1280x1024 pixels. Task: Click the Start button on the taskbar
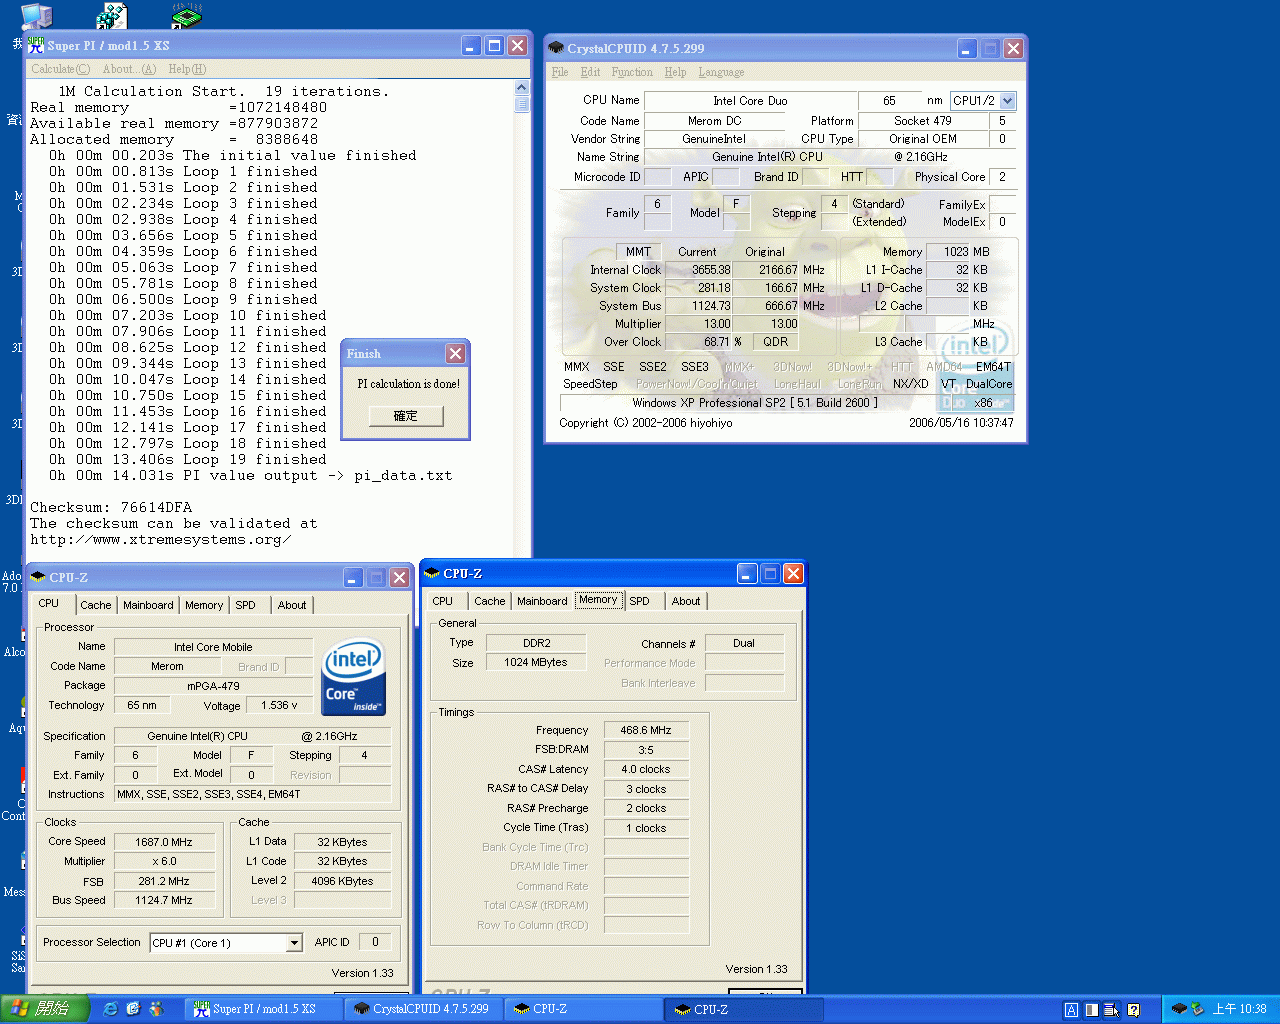click(x=45, y=1009)
